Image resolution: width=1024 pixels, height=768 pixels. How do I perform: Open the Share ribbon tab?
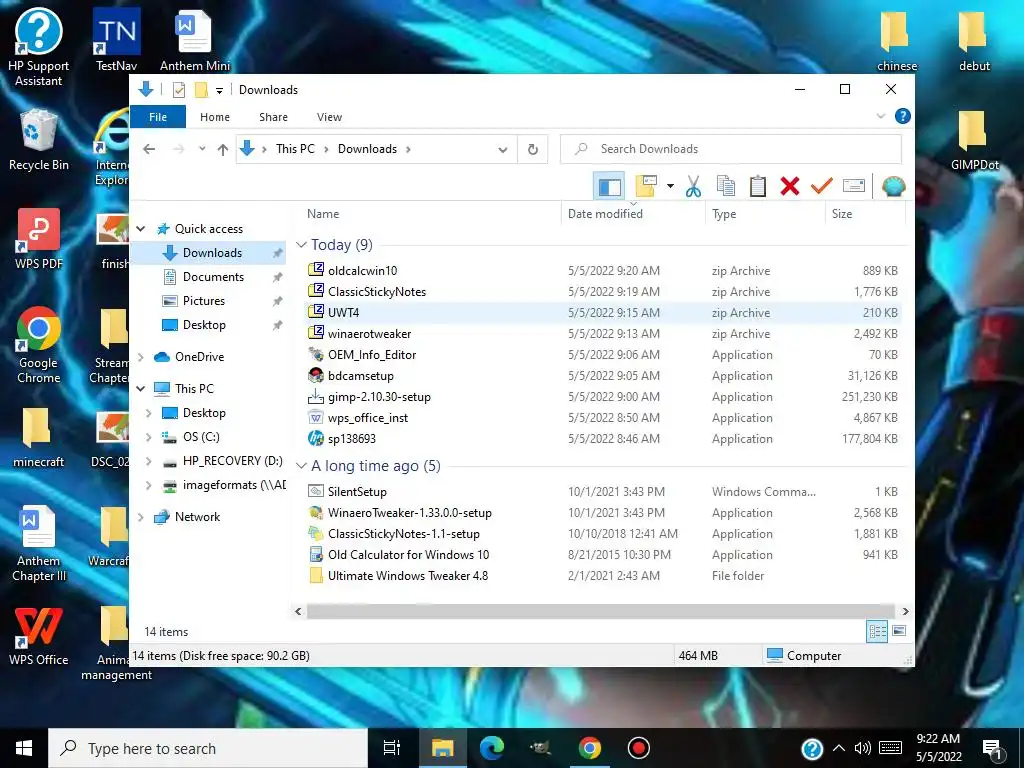[x=273, y=117]
